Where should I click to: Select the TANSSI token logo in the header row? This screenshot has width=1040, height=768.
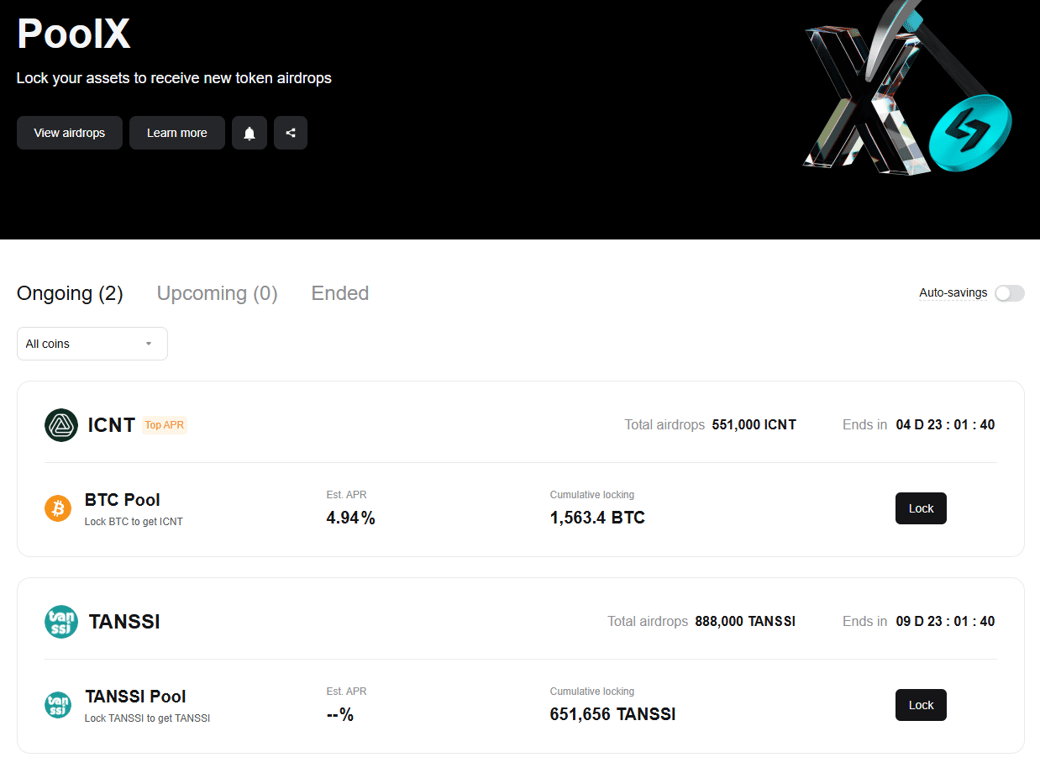tap(60, 621)
